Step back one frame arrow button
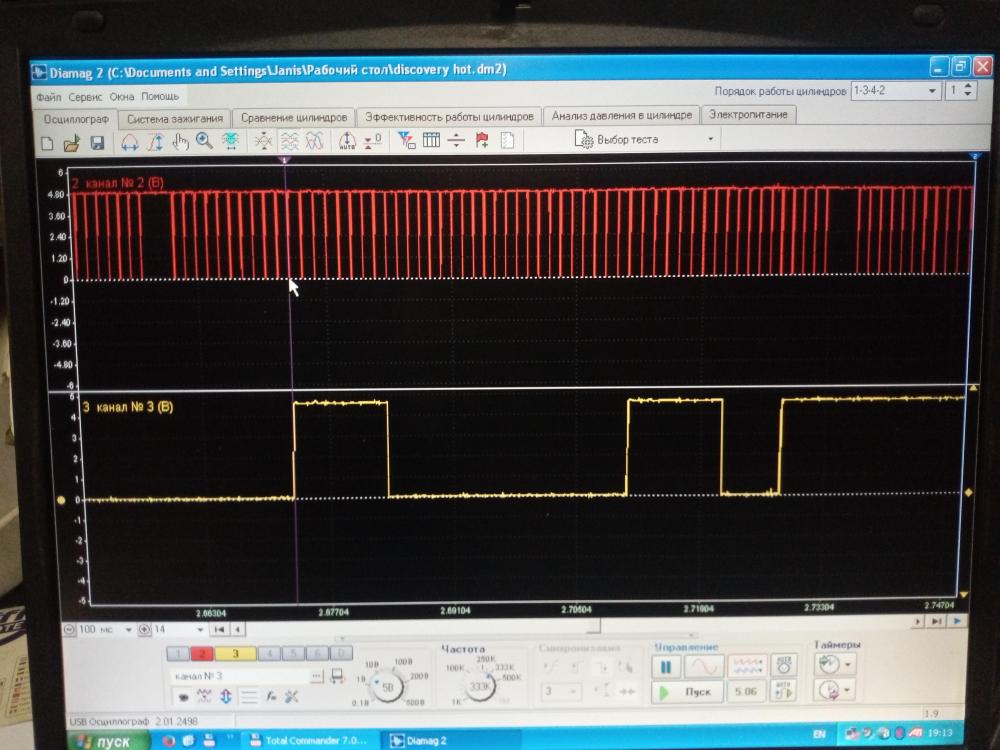The image size is (1000, 750). click(x=237, y=629)
